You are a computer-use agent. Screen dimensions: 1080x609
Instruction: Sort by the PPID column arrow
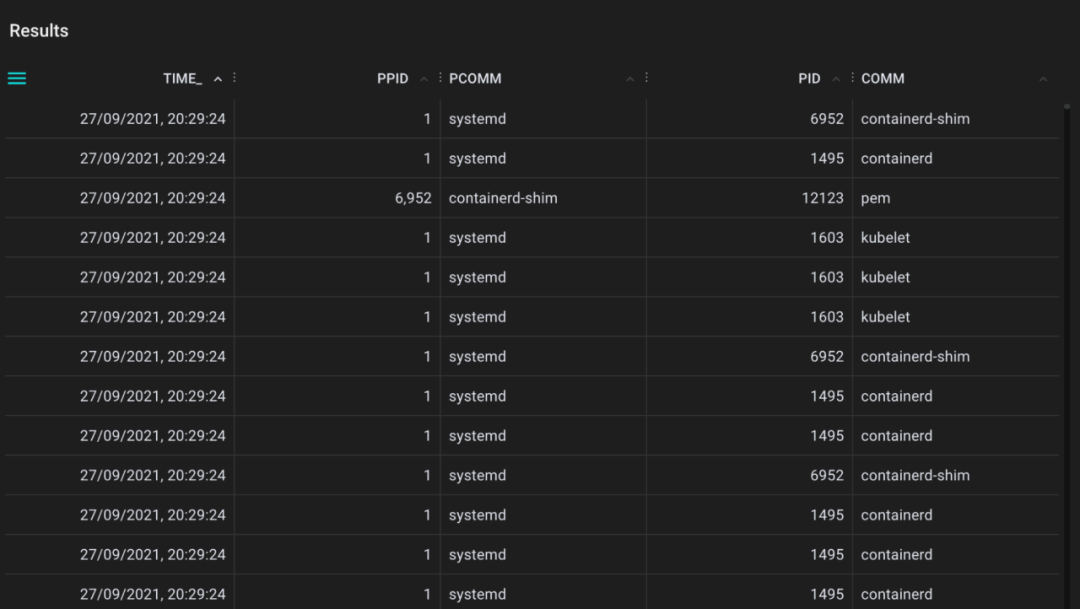(x=424, y=79)
